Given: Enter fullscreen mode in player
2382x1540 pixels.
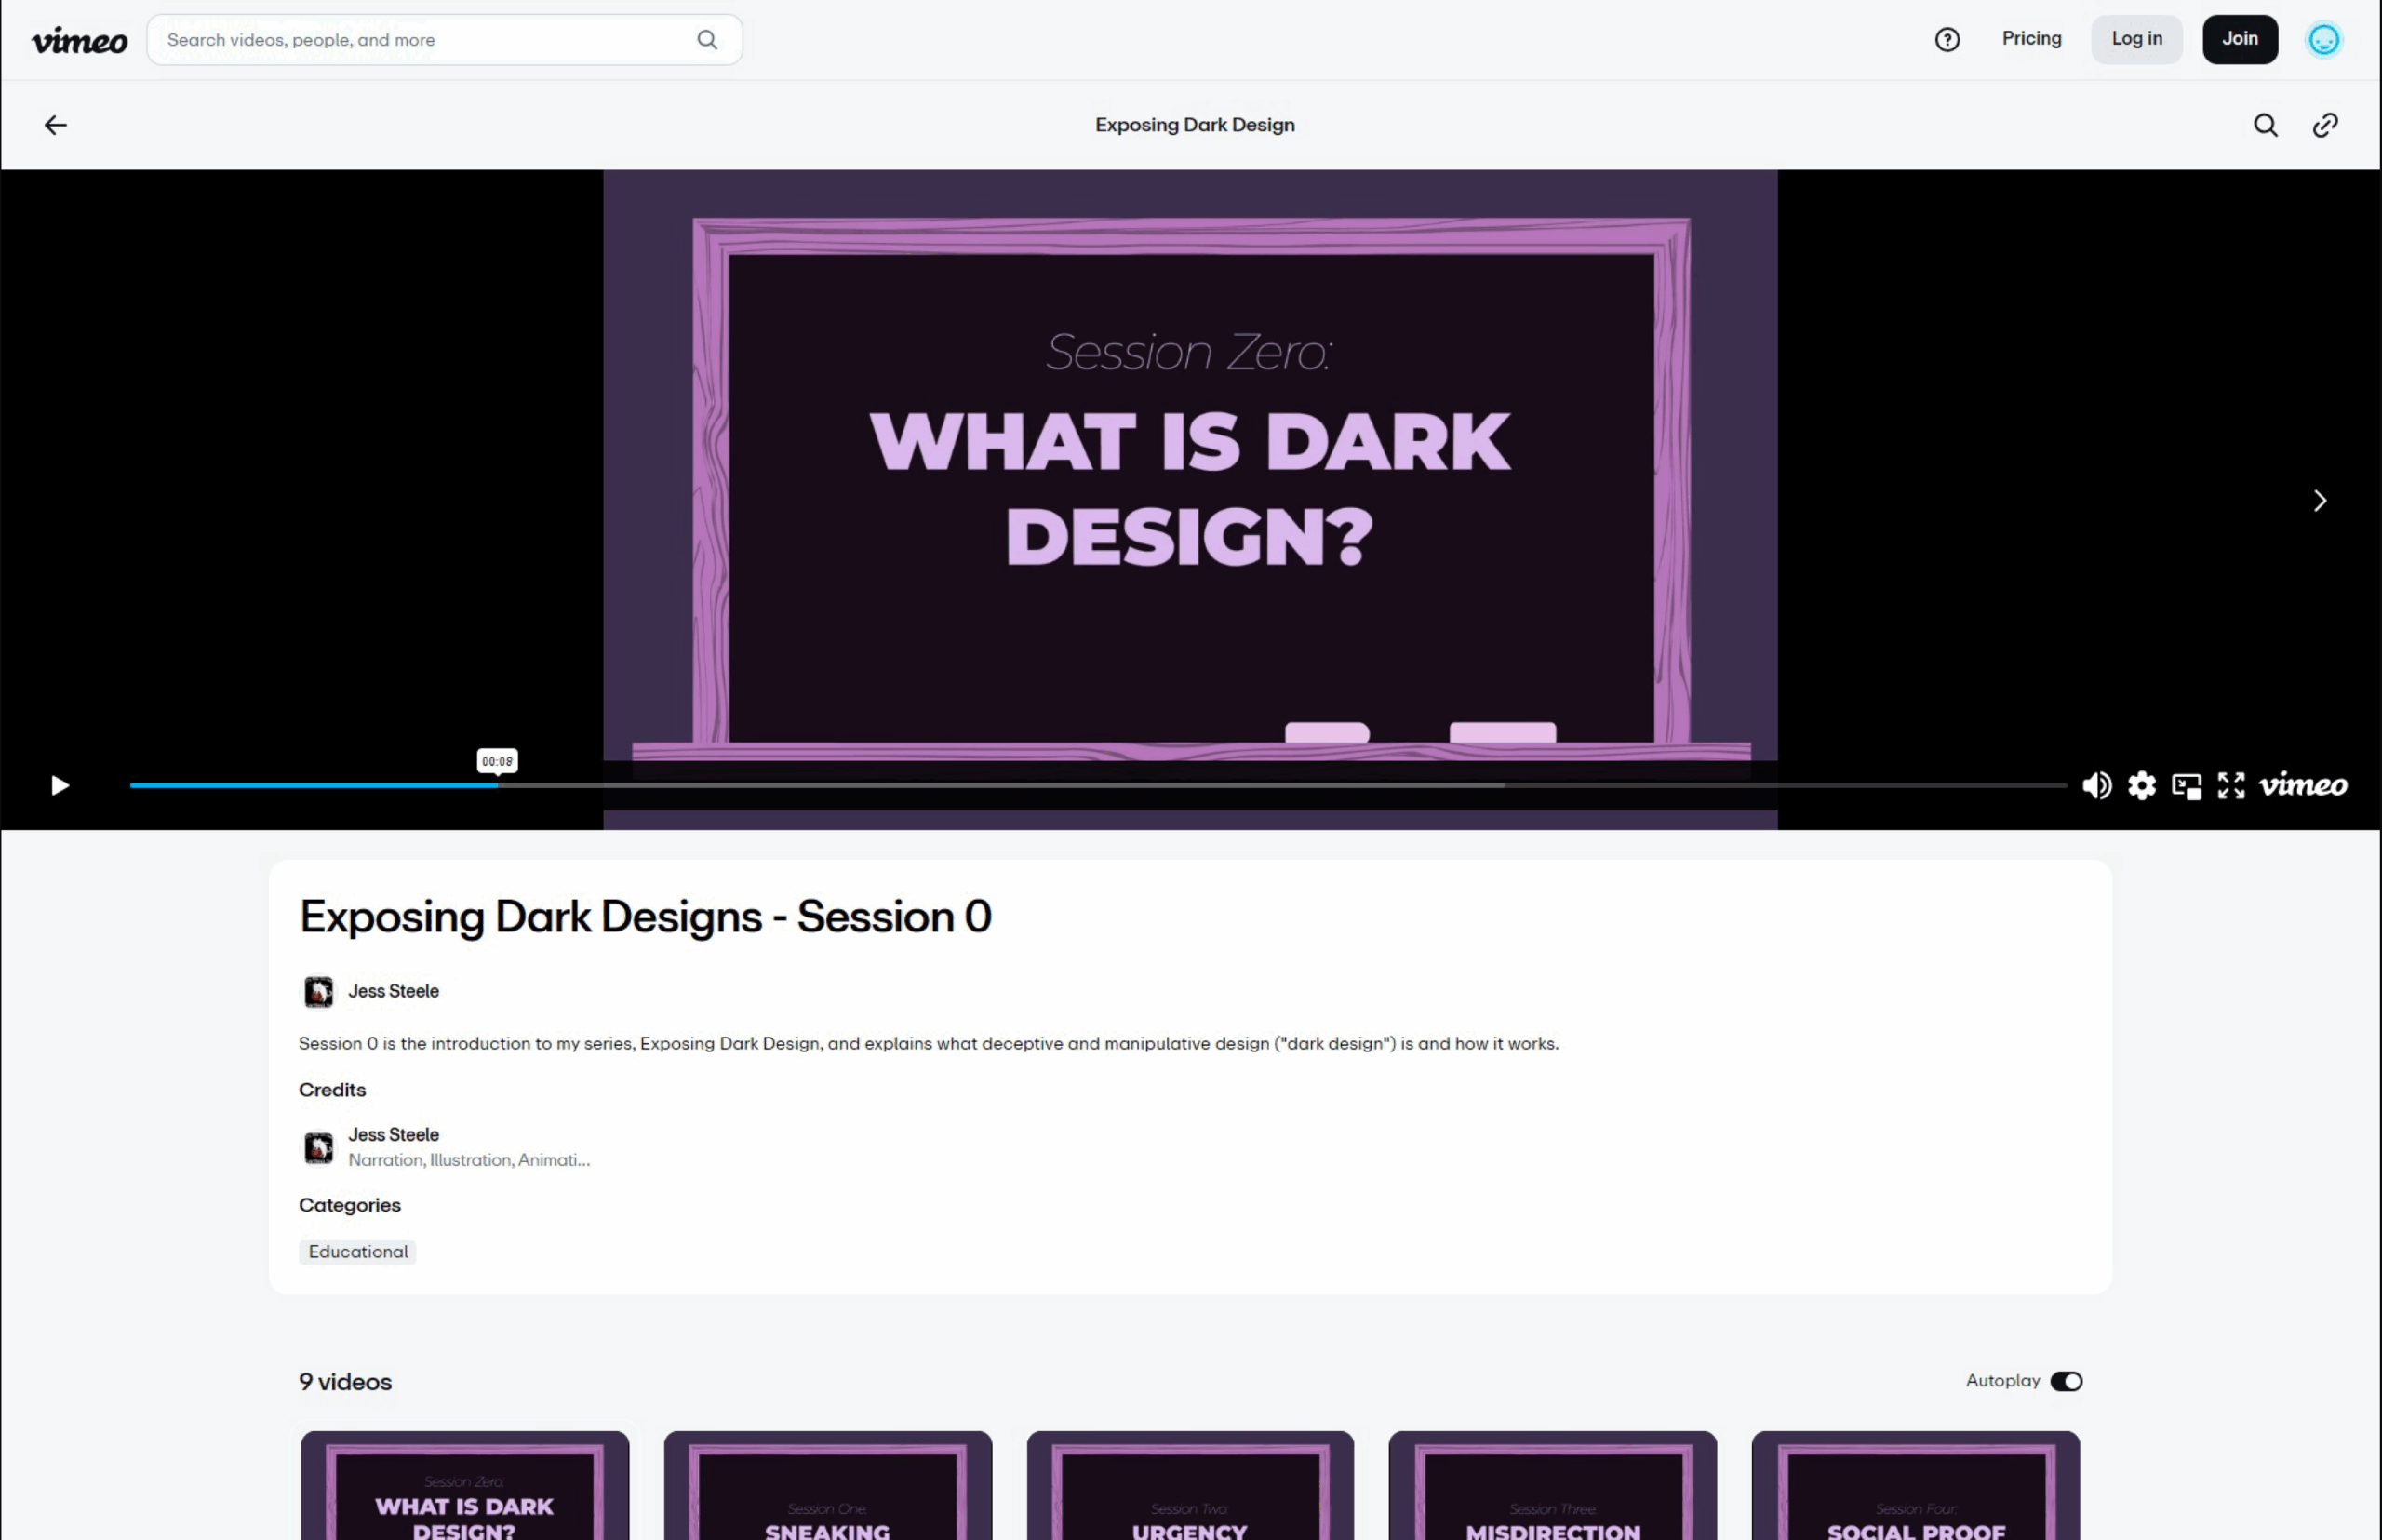Looking at the screenshot, I should [x=2231, y=786].
